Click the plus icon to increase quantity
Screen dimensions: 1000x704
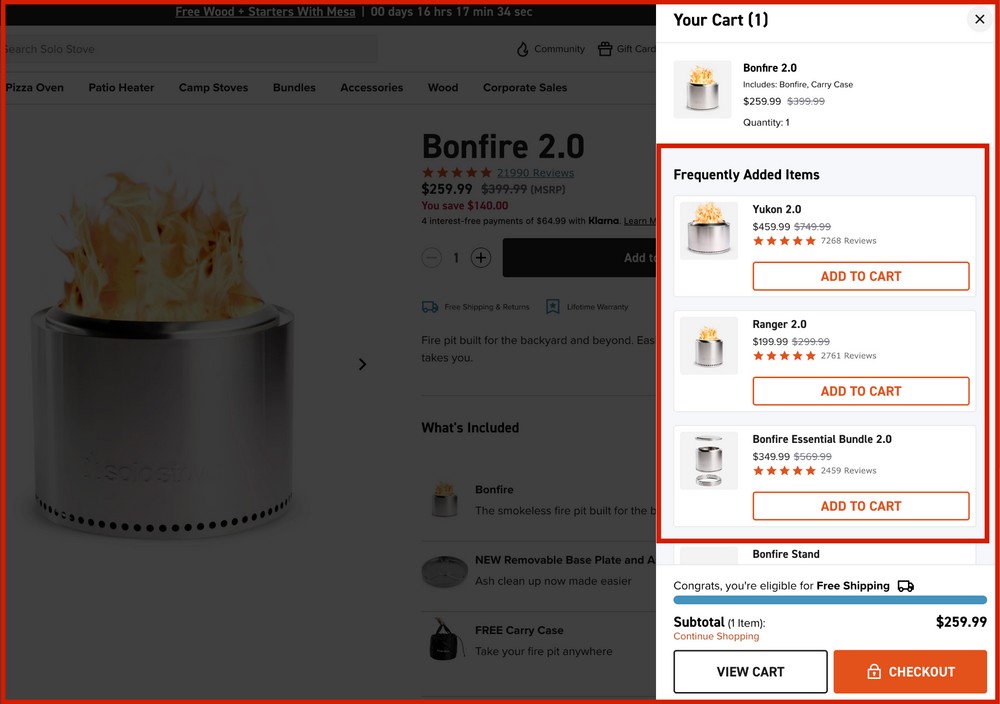point(481,257)
